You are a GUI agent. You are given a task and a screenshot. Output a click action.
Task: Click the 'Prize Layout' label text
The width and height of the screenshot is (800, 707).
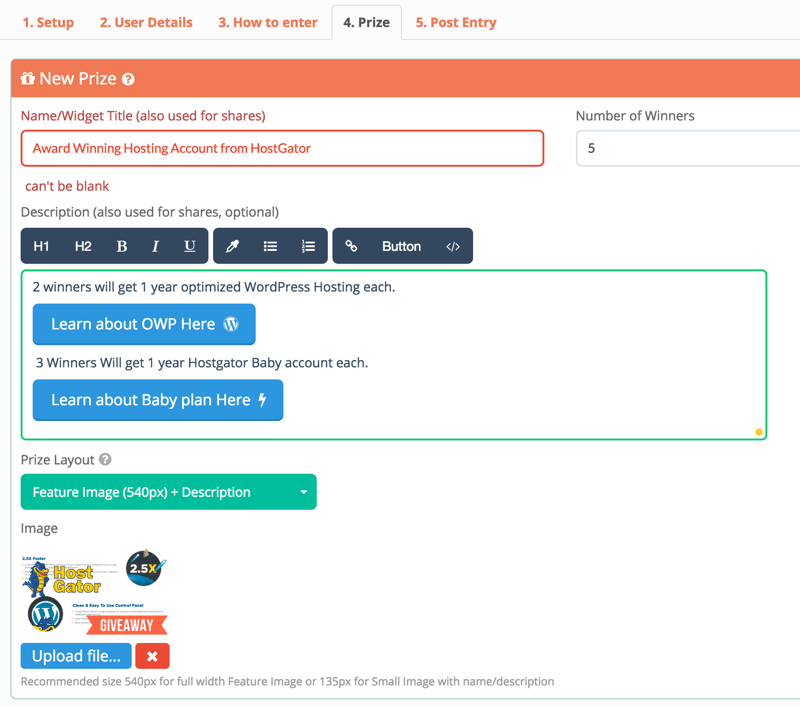pyautogui.click(x=58, y=460)
